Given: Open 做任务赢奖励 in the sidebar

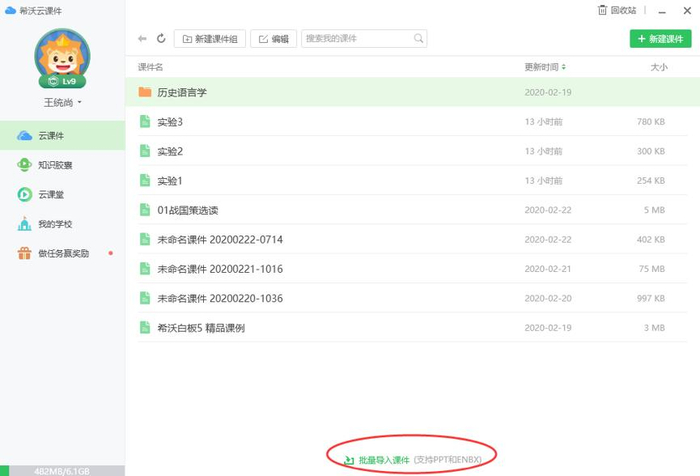Looking at the screenshot, I should pyautogui.click(x=62, y=253).
